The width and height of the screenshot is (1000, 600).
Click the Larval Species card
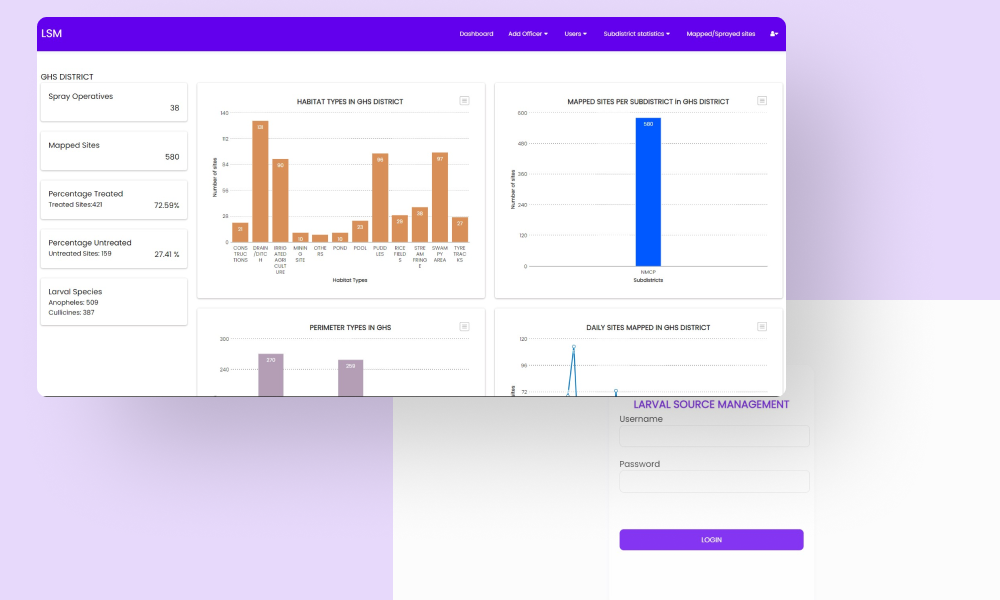click(x=114, y=302)
